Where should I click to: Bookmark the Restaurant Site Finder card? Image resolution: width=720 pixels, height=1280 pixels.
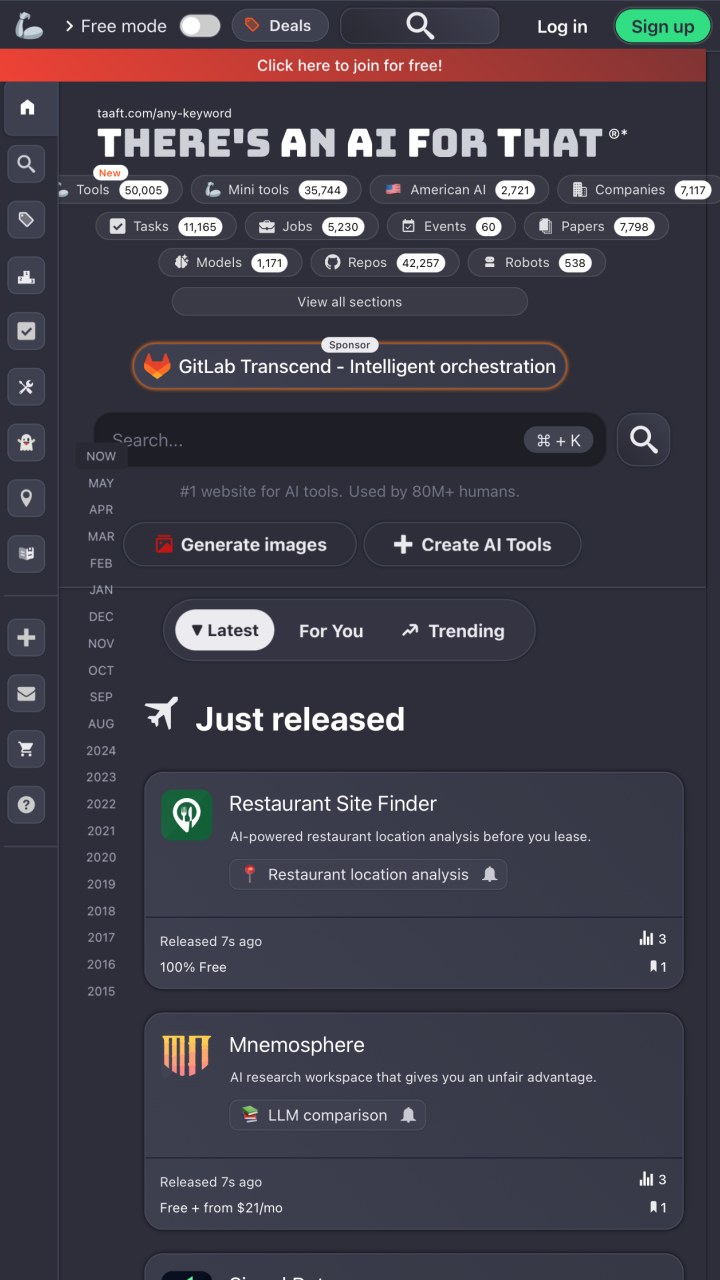coord(657,967)
